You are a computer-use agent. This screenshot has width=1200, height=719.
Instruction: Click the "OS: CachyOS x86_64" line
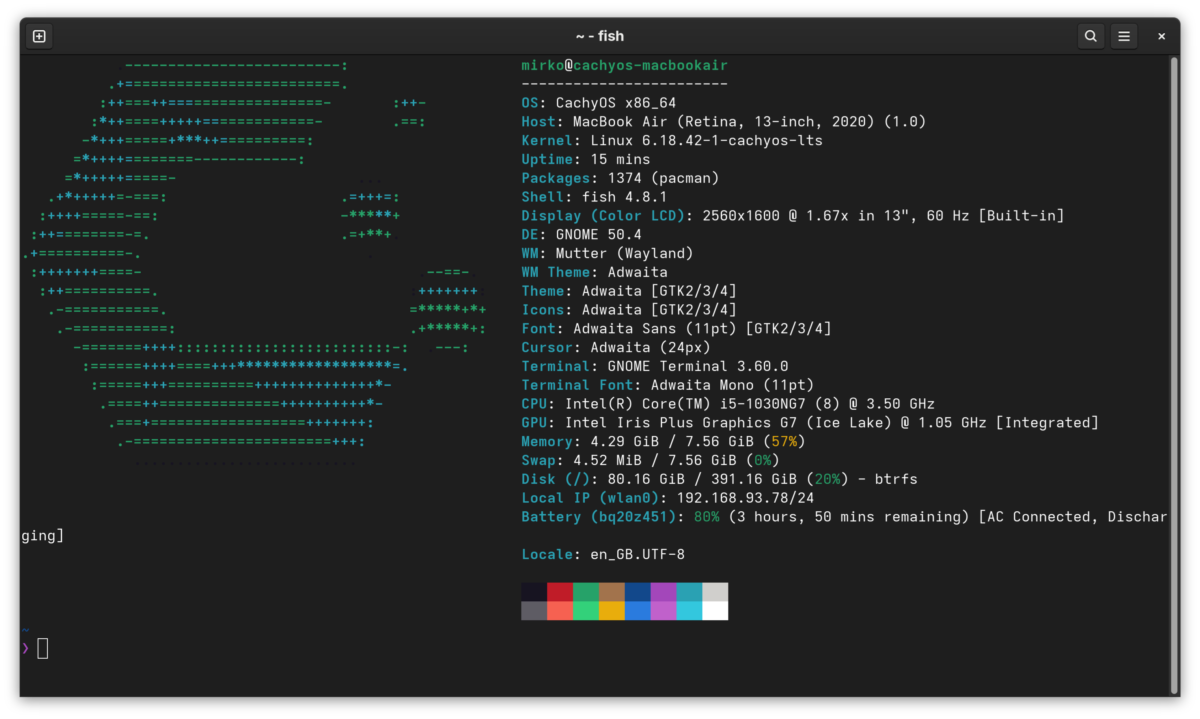point(599,103)
